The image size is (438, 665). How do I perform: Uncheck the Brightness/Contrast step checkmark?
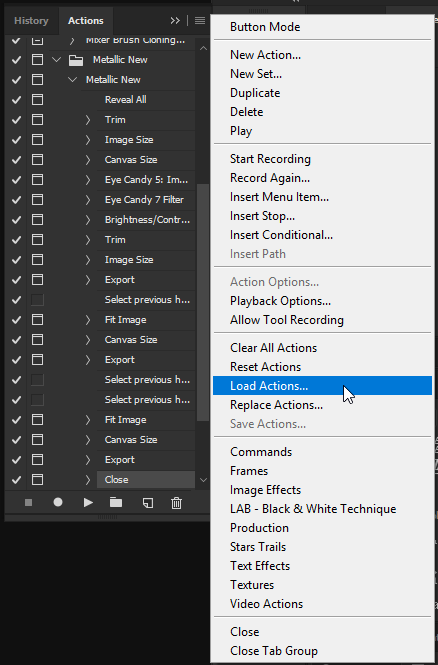tap(16, 220)
